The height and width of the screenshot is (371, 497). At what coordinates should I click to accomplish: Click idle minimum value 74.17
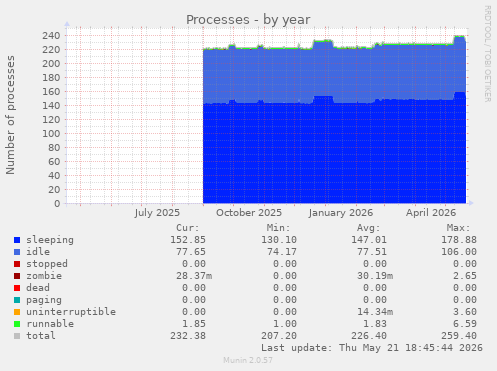[282, 252]
